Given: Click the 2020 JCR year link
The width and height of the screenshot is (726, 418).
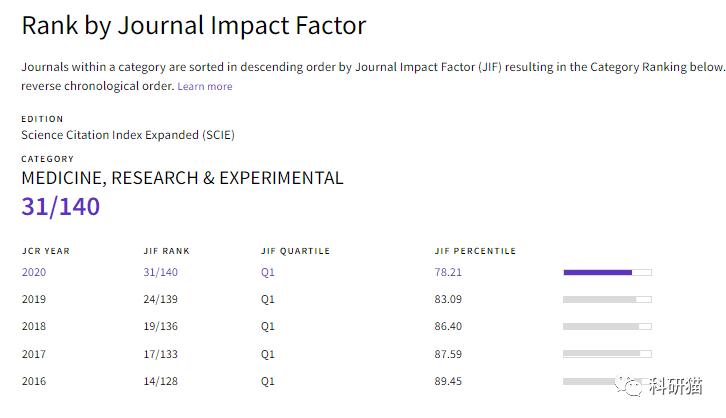Looking at the screenshot, I should [x=34, y=272].
